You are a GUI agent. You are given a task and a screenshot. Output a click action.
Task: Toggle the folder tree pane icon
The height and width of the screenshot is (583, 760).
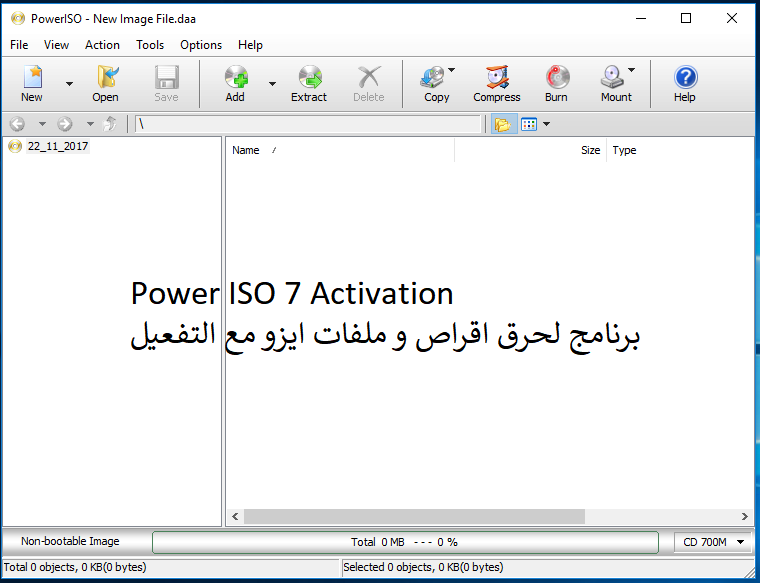[503, 125]
